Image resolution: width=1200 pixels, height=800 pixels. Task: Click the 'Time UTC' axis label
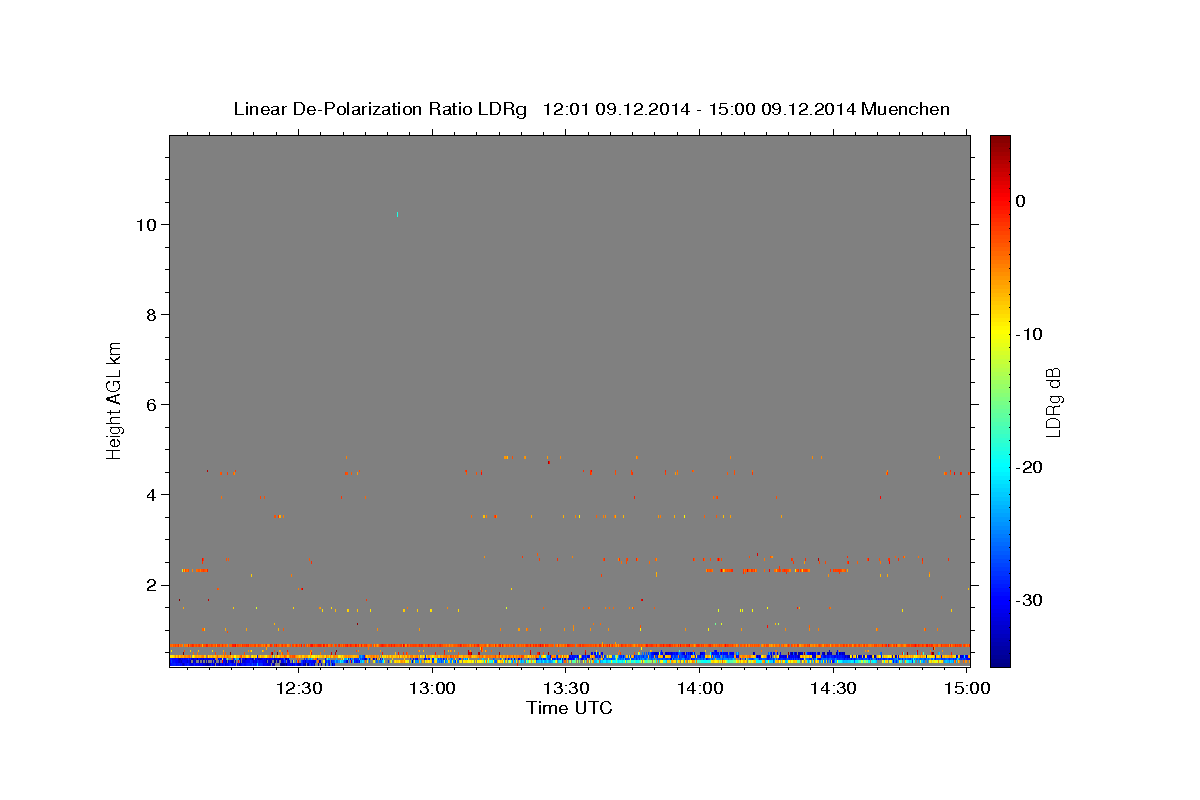(x=569, y=708)
